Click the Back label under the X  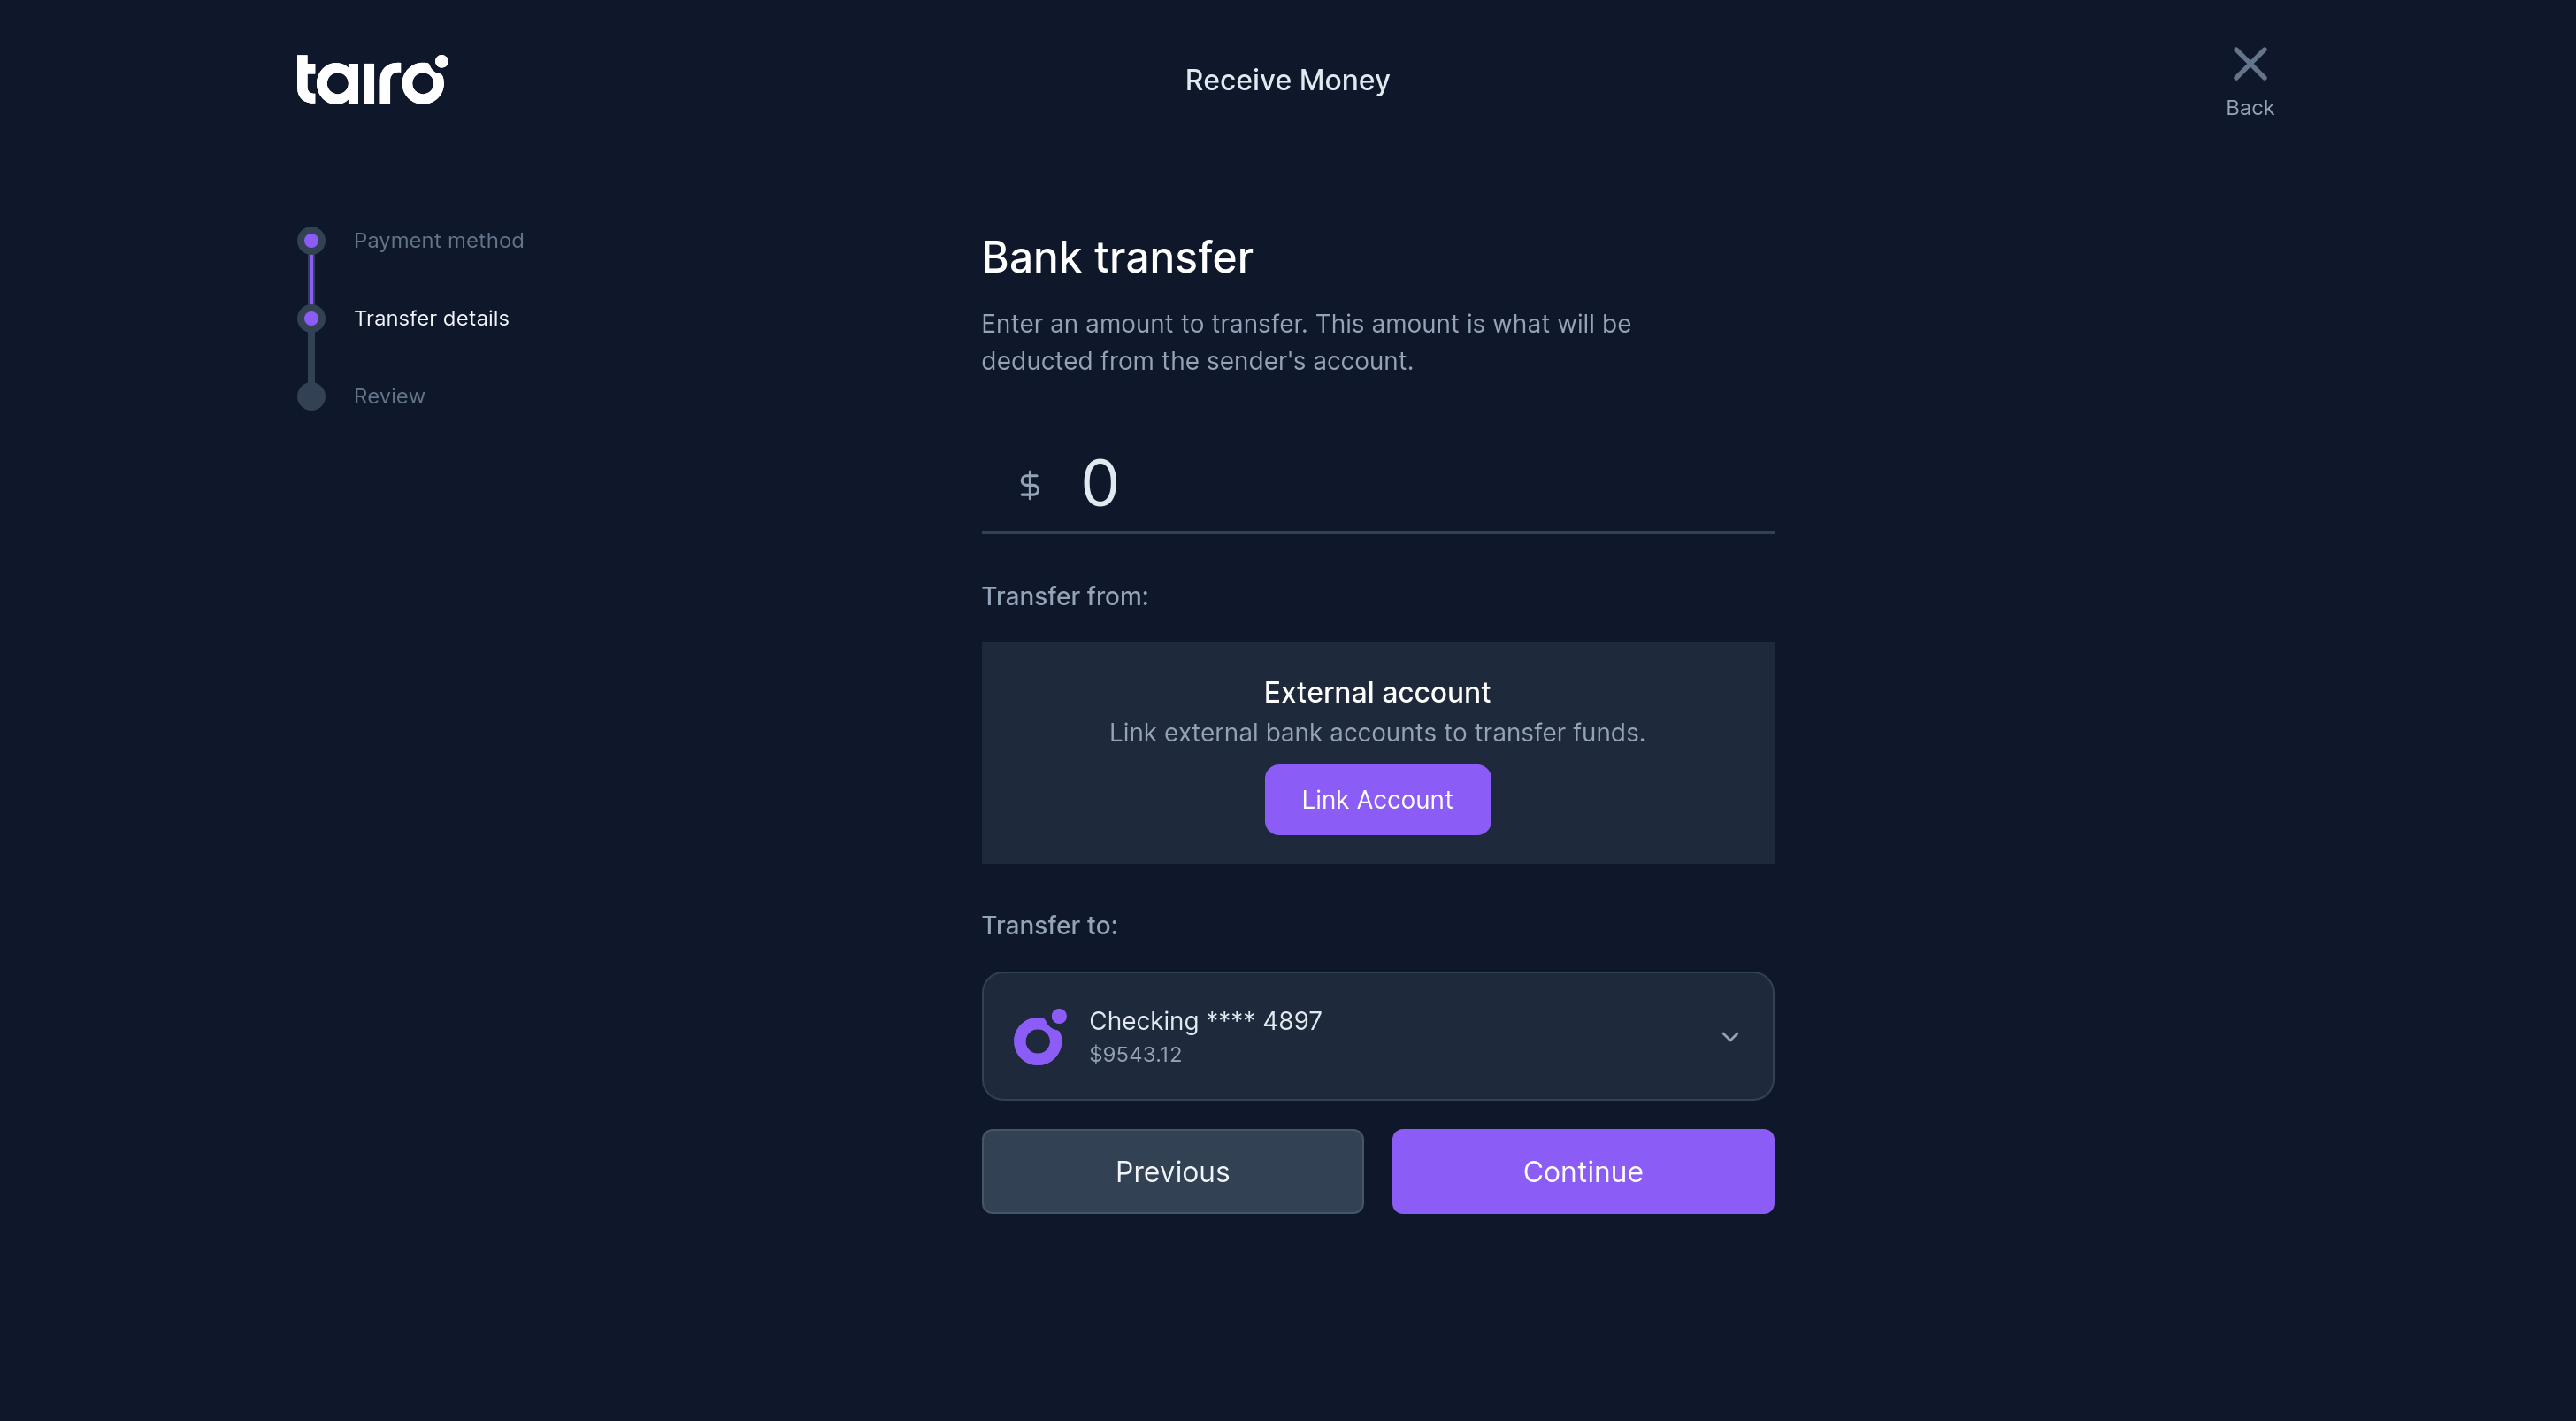tap(2249, 108)
